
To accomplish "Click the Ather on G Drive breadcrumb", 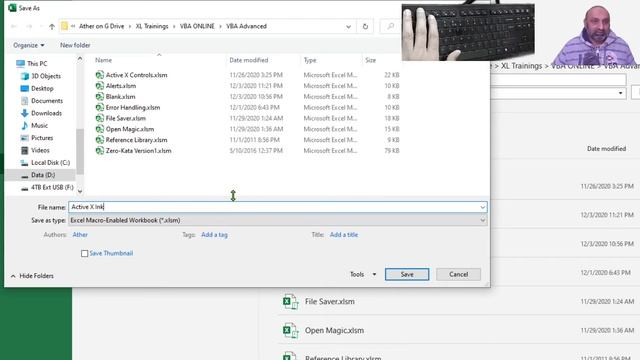I will 101,26.
